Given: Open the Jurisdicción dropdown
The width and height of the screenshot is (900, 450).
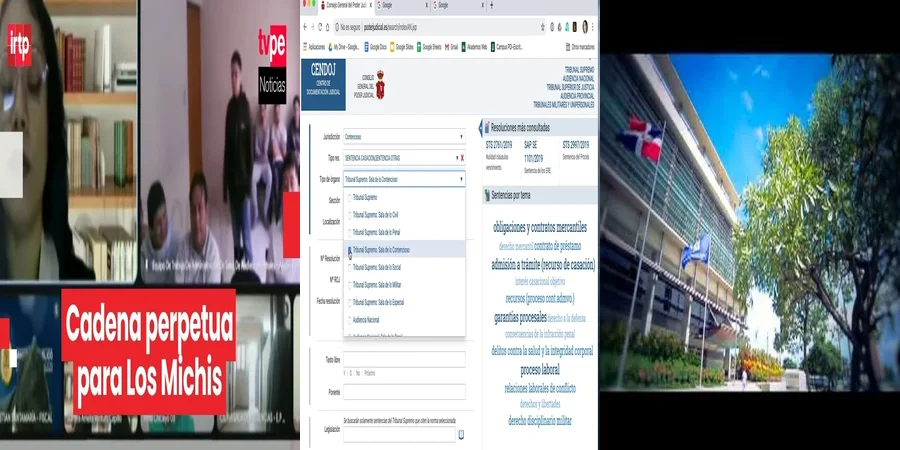Looking at the screenshot, I should click(404, 137).
